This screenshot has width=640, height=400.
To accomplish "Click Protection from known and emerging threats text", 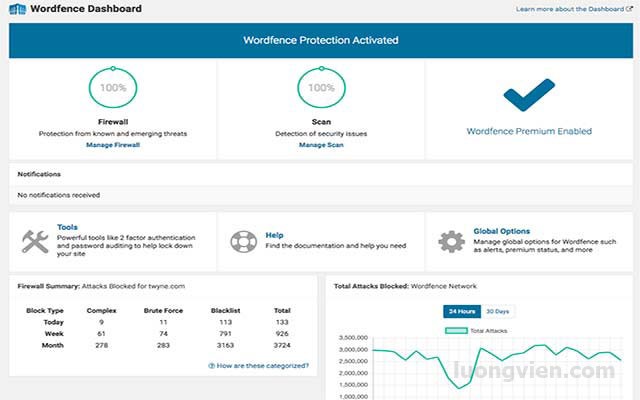I will point(113,133).
